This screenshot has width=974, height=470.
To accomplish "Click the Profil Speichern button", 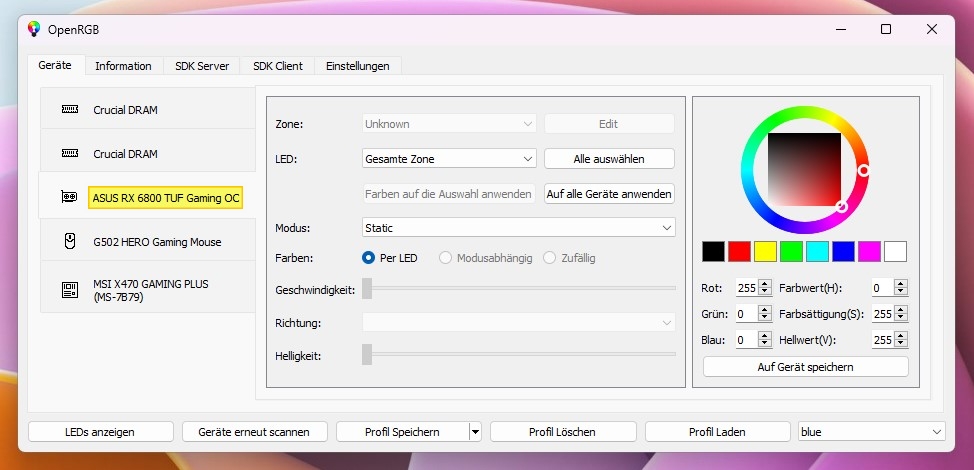I will coord(403,432).
